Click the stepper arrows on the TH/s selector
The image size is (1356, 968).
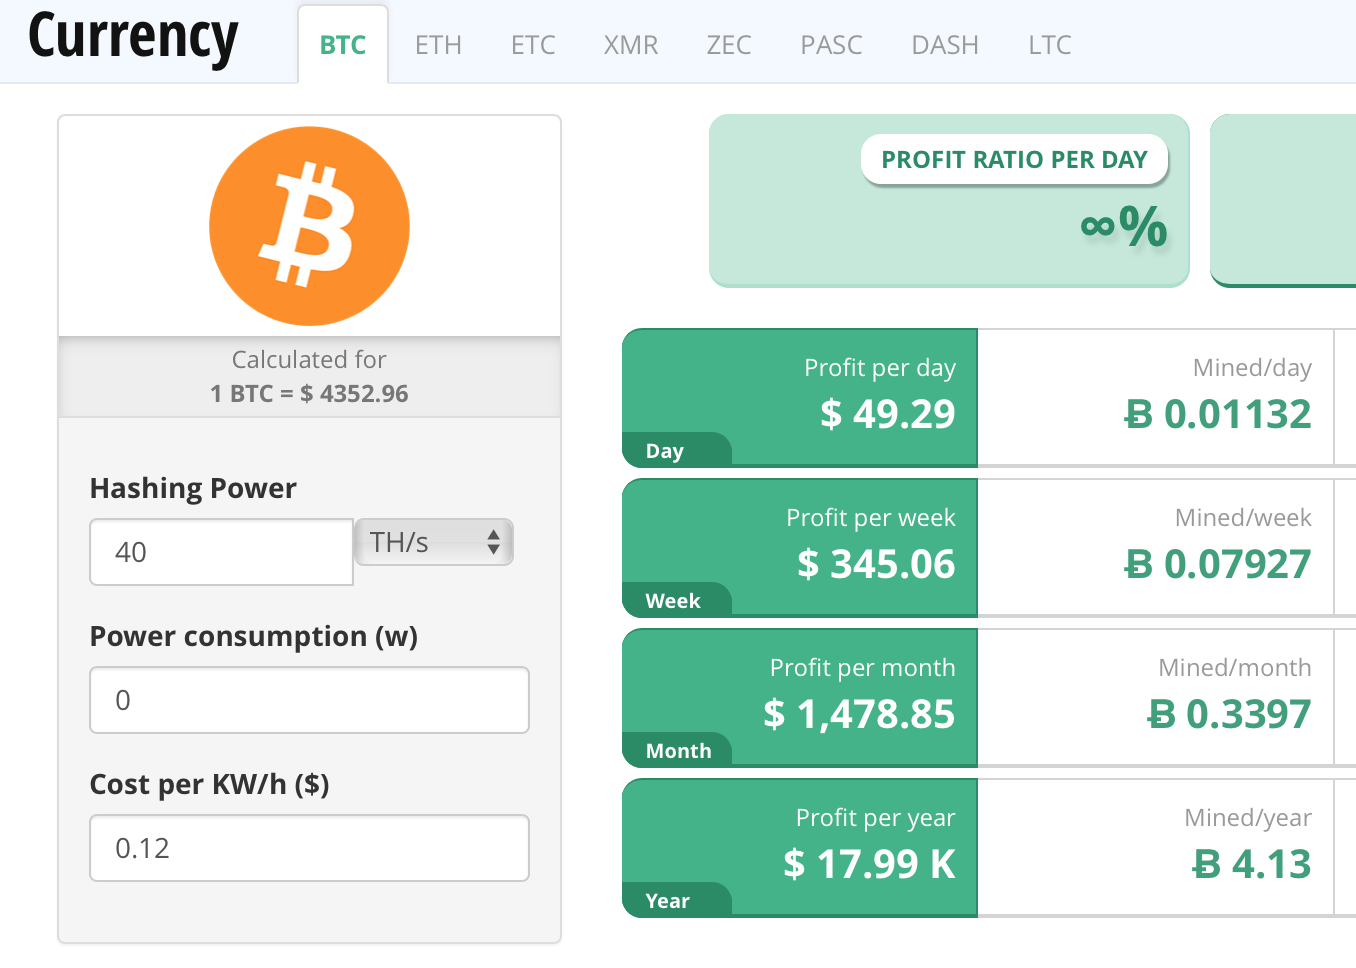point(494,542)
